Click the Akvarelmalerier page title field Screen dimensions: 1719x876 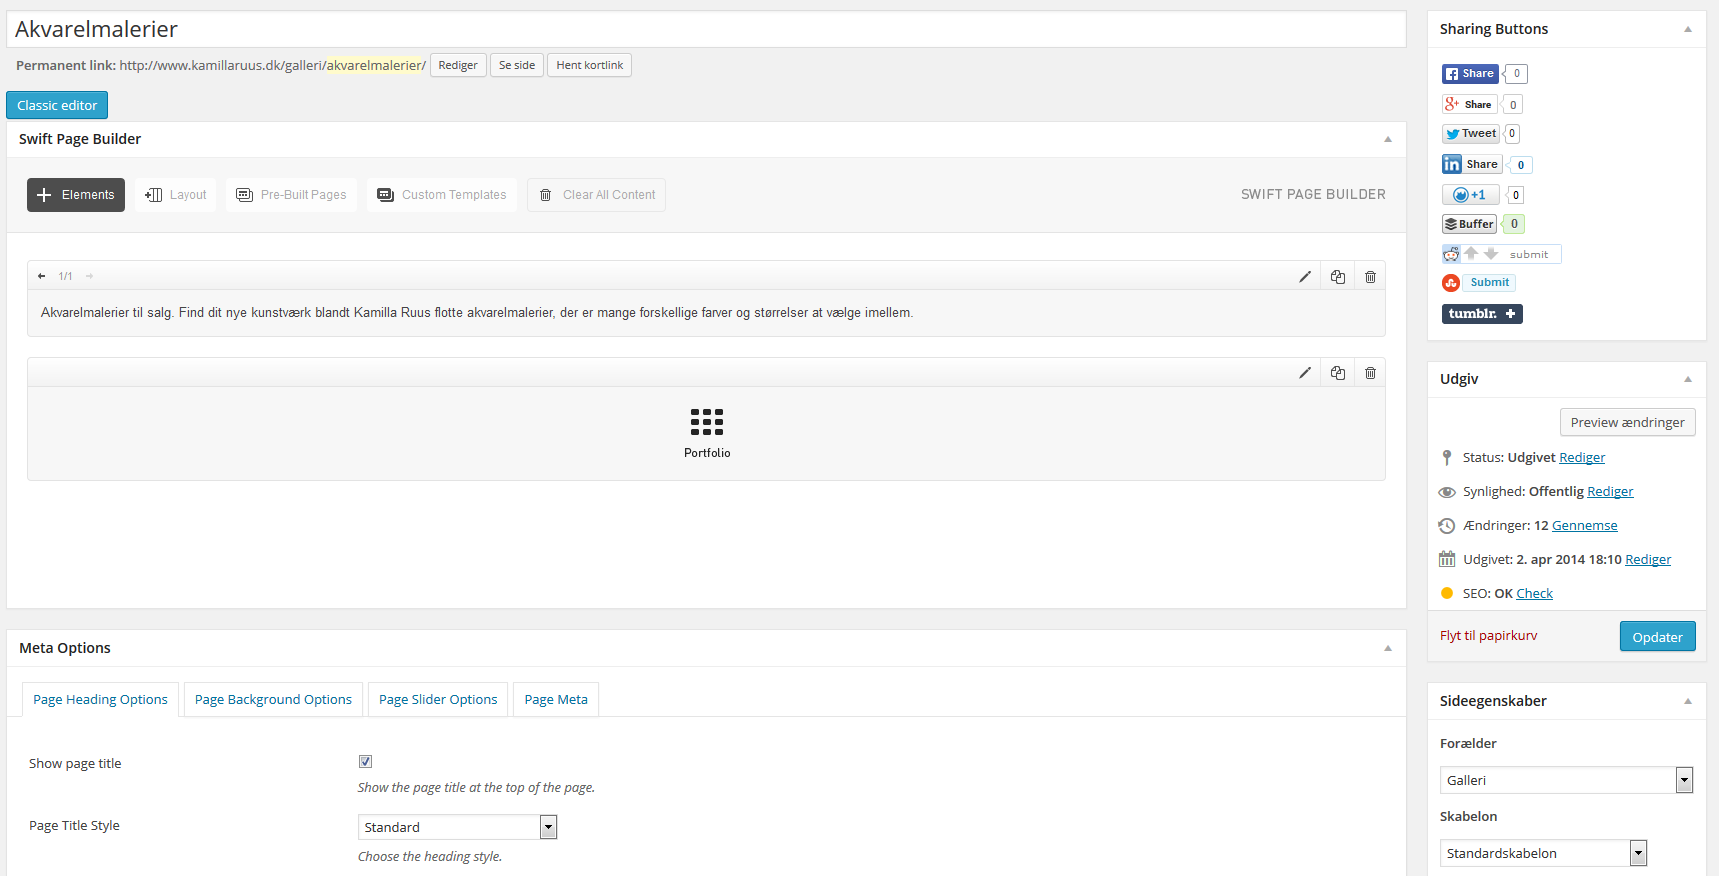705,30
